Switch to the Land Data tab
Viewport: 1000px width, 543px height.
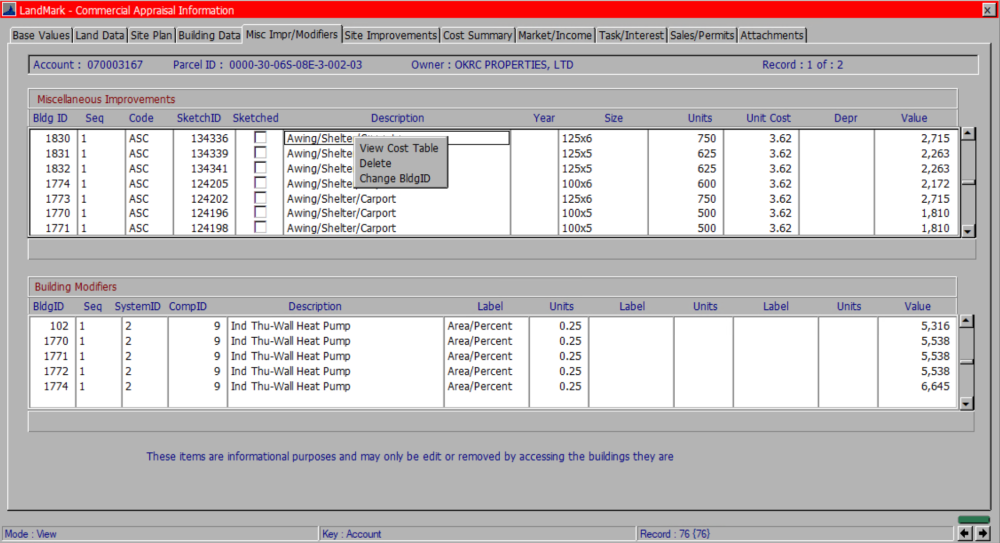coord(100,35)
